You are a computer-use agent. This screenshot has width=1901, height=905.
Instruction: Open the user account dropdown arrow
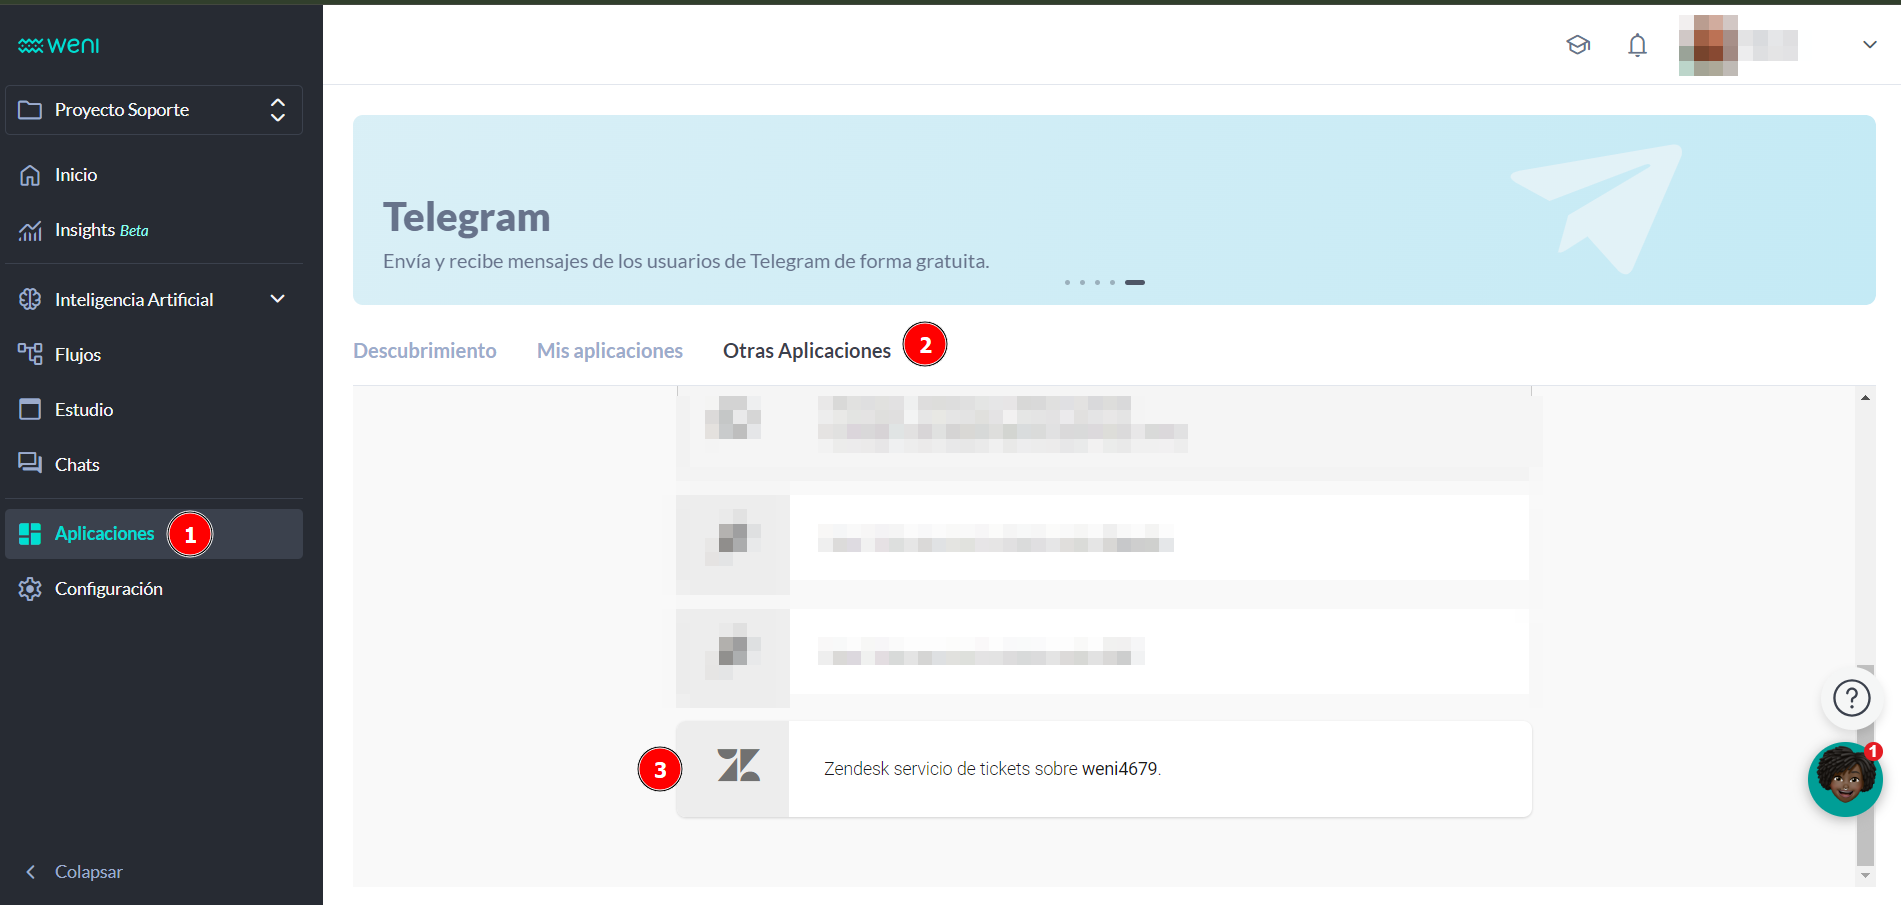(1869, 45)
